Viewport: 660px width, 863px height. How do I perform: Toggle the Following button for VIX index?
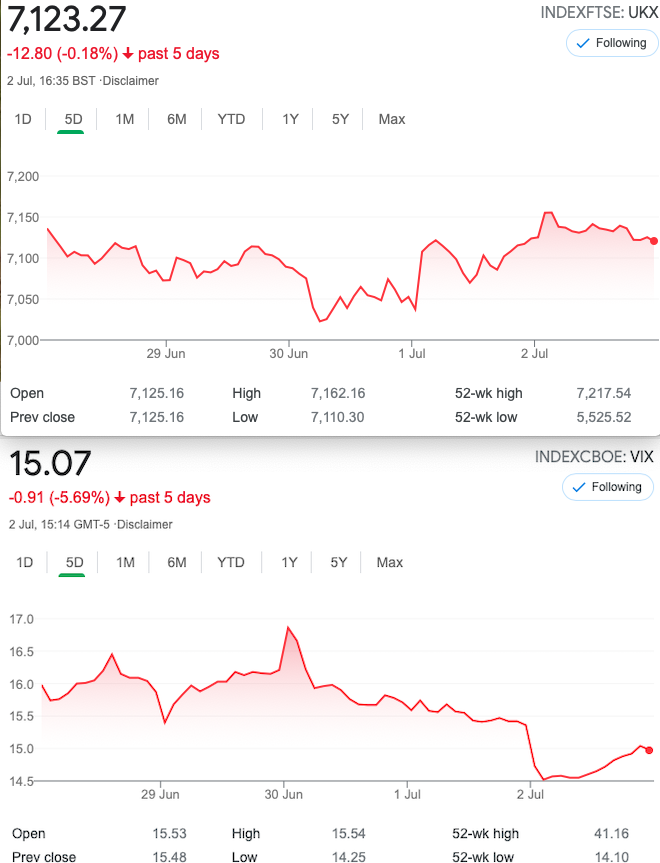tap(607, 487)
